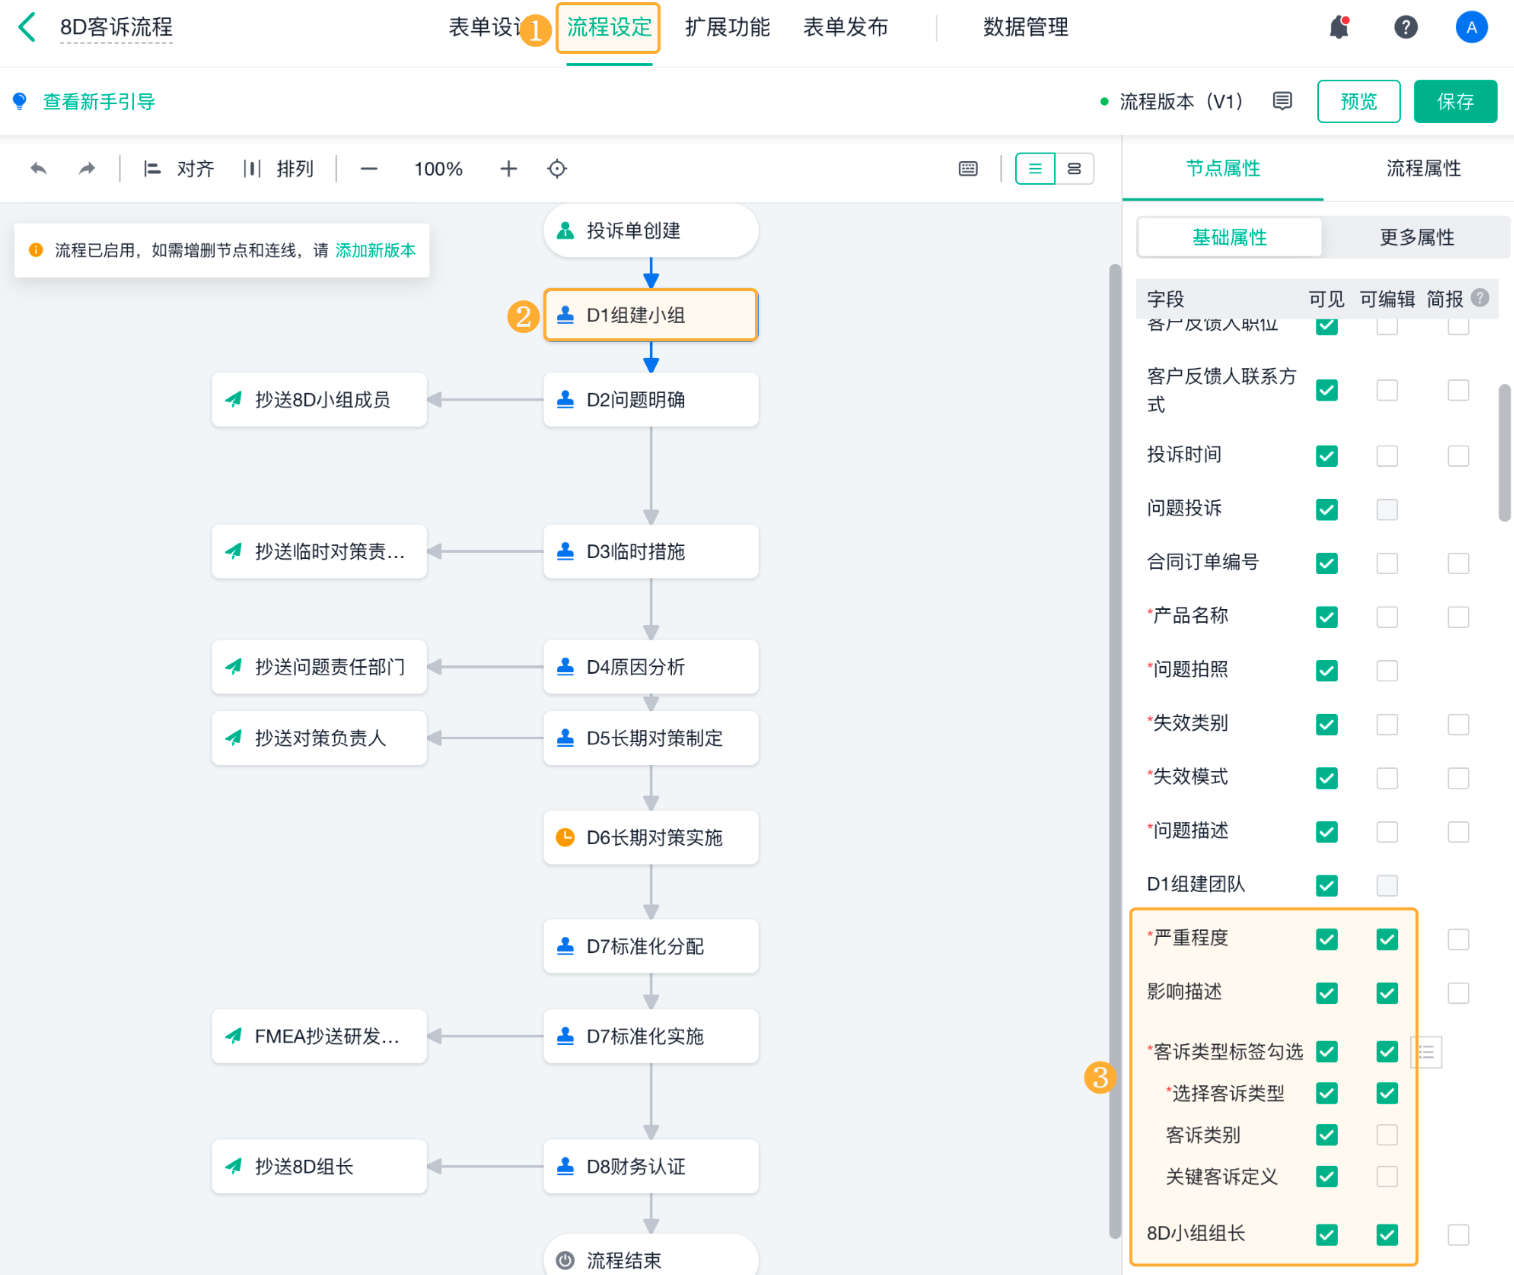
Task: Enable 简报 for 8D小组组长
Action: point(1459,1235)
